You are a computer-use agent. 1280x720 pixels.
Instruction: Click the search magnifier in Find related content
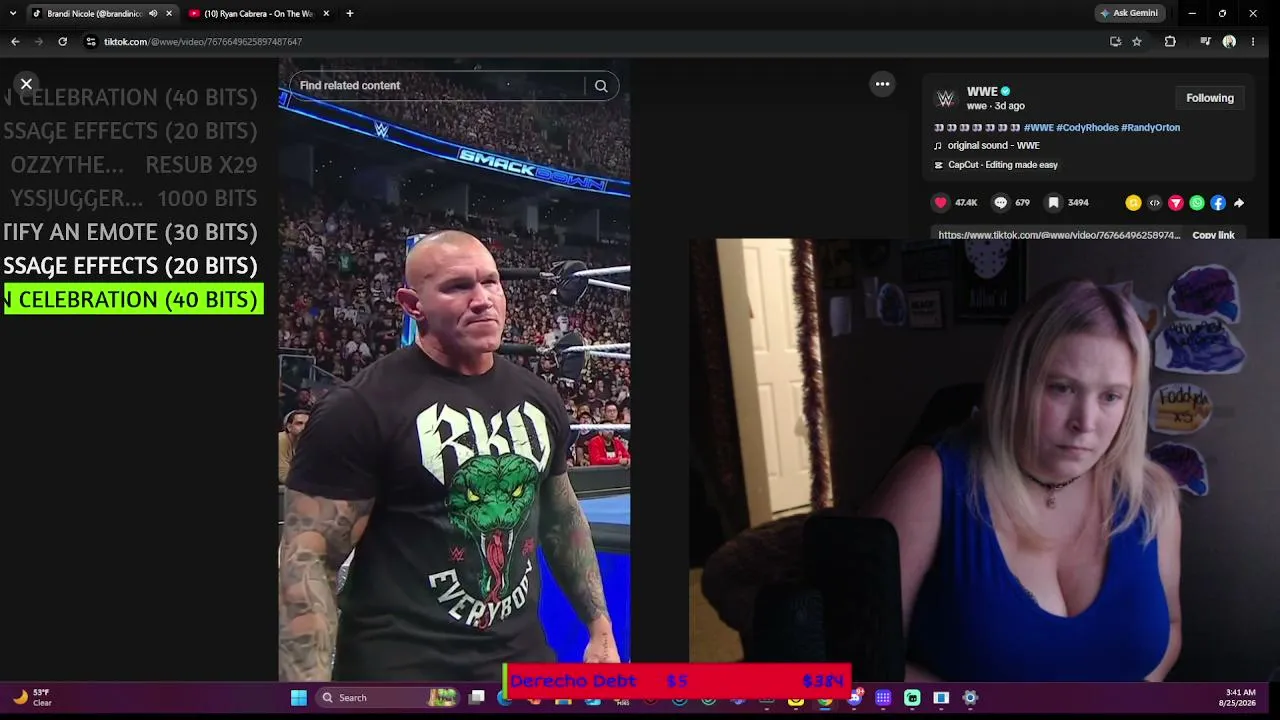pyautogui.click(x=601, y=86)
